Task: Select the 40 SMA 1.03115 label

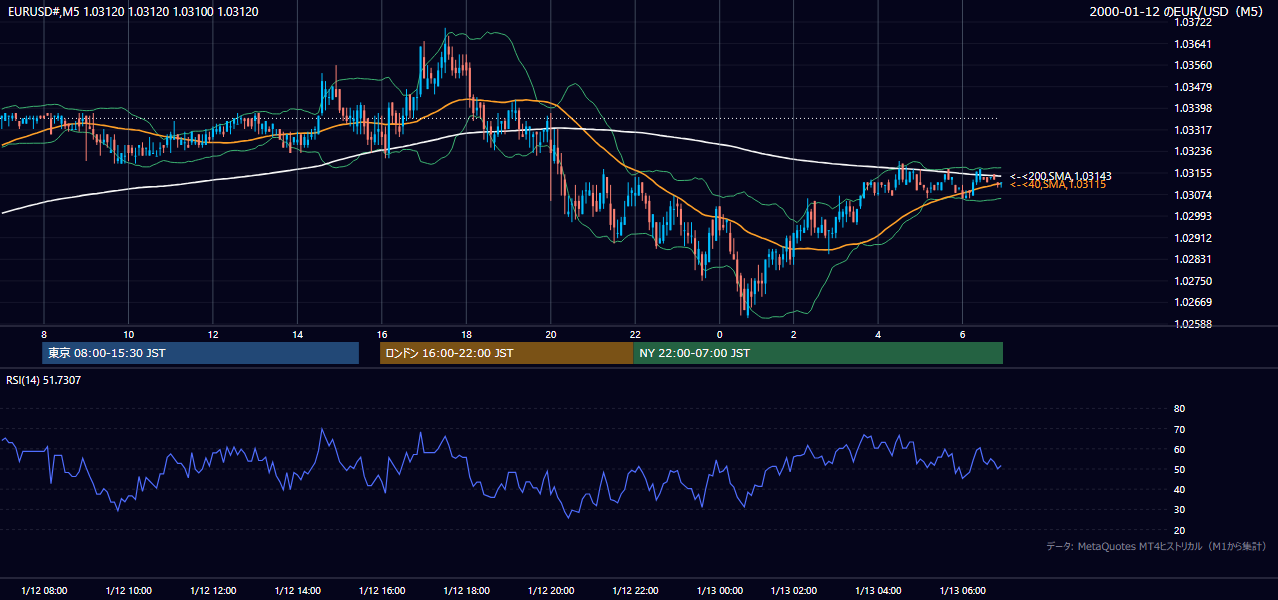Action: pyautogui.click(x=1058, y=185)
